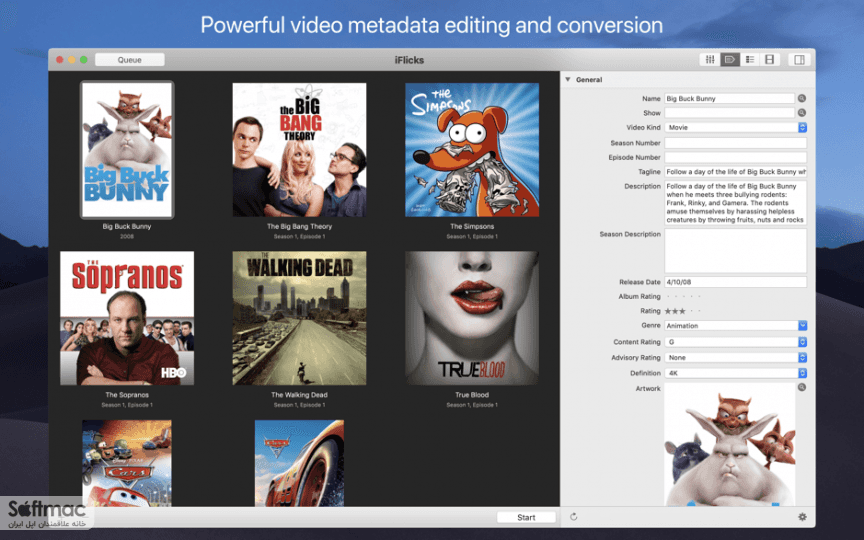This screenshot has height=540, width=864.
Task: Select the metadata tag toolbar tab
Action: pos(730,60)
